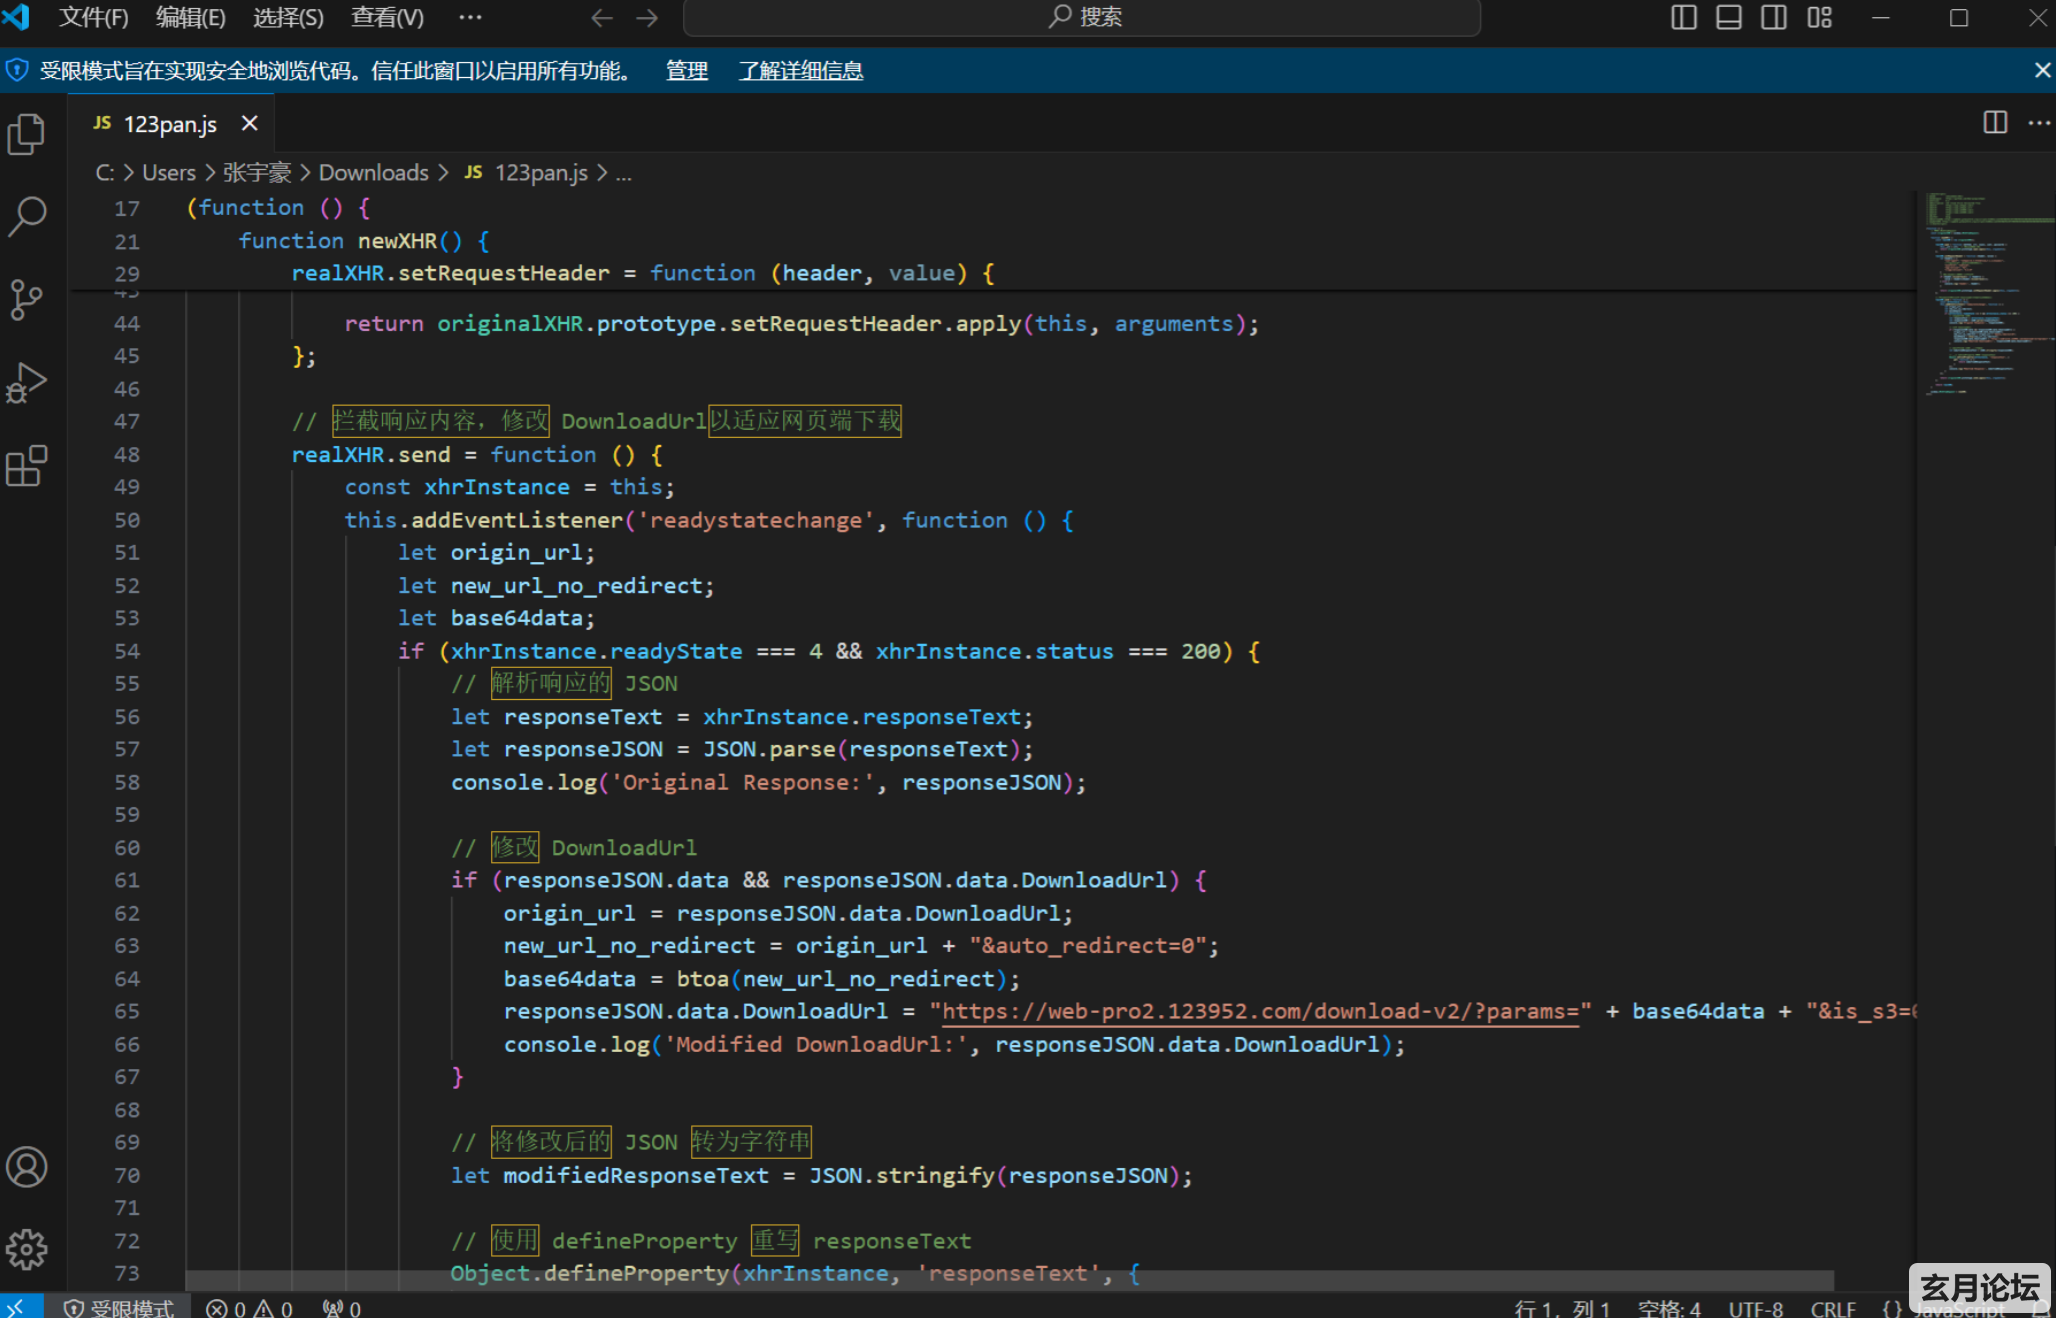The image size is (2056, 1318).
Task: Click the 123pan.js breadcrumb segment
Action: 527,173
